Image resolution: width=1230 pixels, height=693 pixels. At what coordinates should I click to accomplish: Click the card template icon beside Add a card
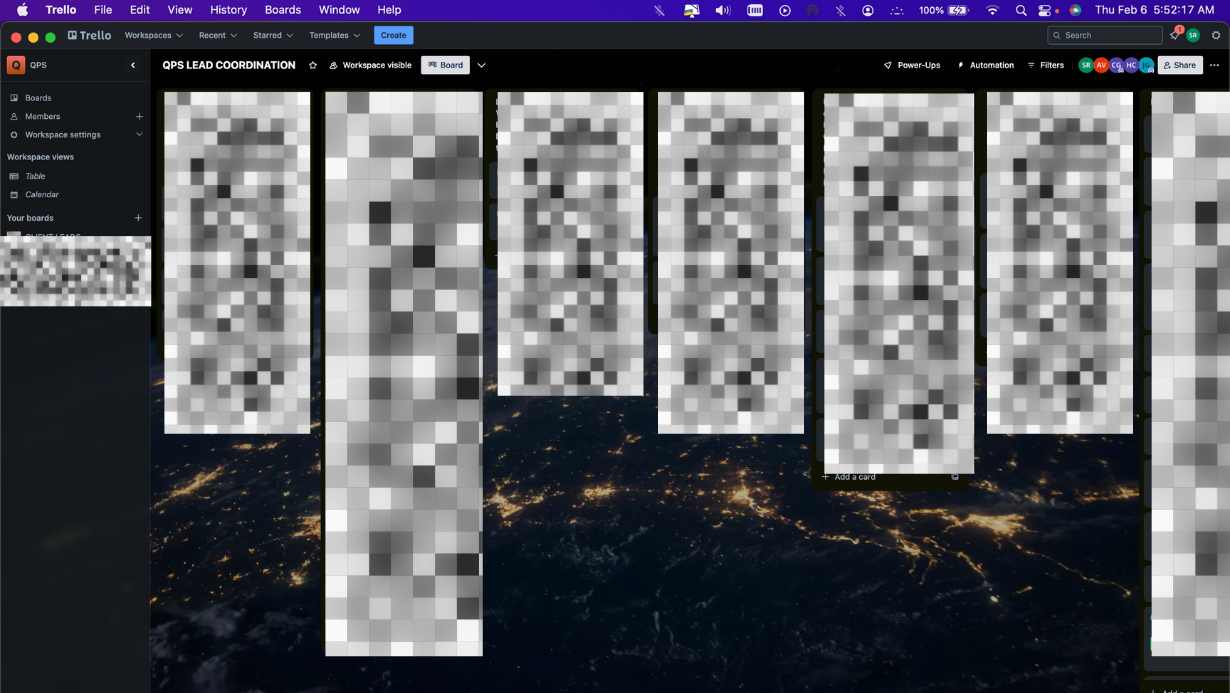click(x=955, y=477)
